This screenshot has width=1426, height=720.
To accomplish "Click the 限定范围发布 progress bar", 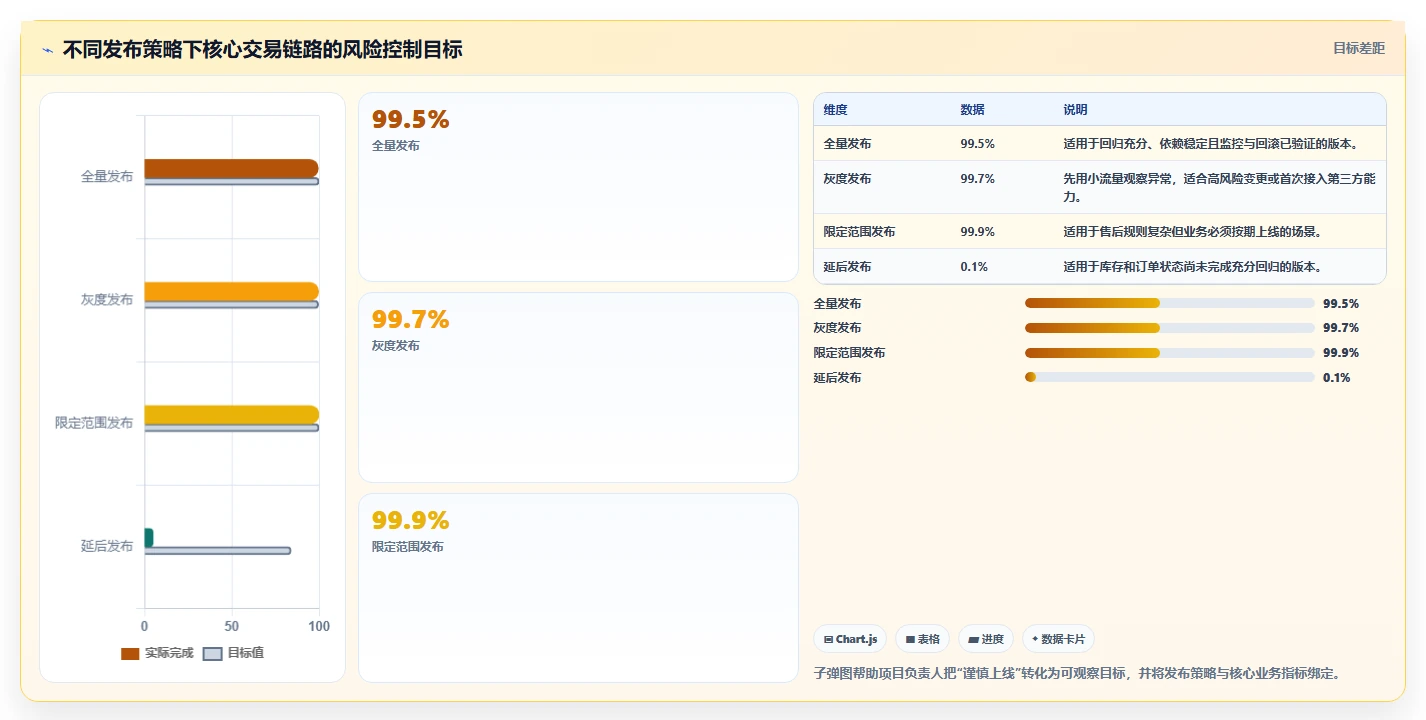I will click(1169, 353).
